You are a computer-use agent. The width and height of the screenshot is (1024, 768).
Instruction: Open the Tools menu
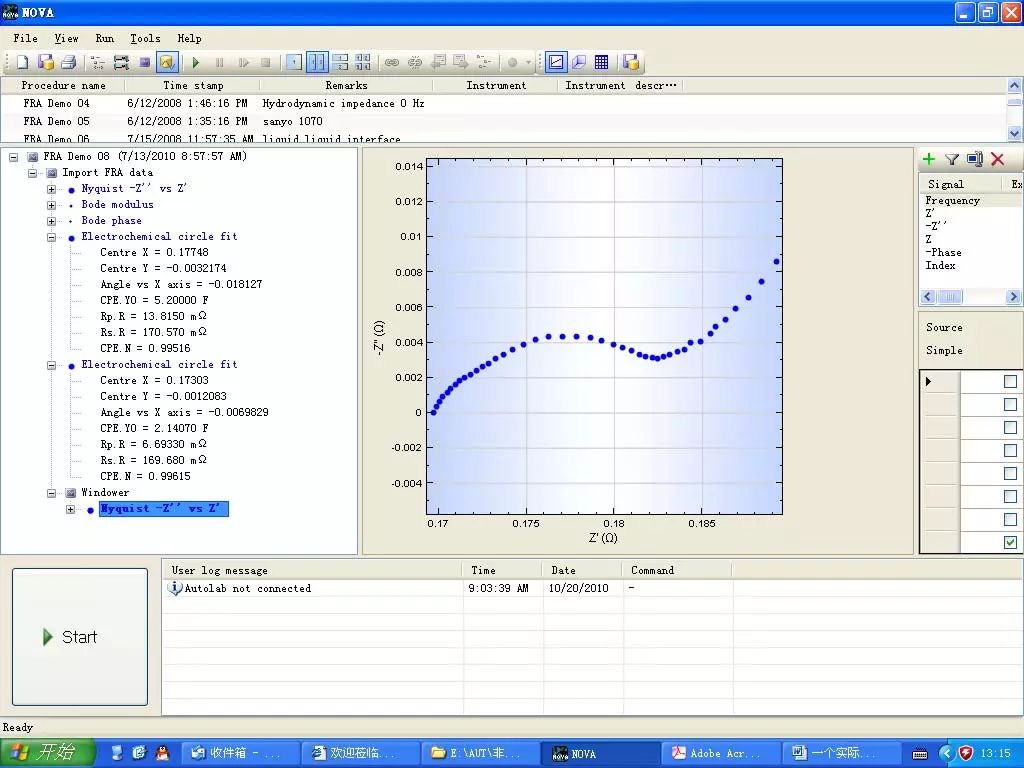tap(145, 38)
